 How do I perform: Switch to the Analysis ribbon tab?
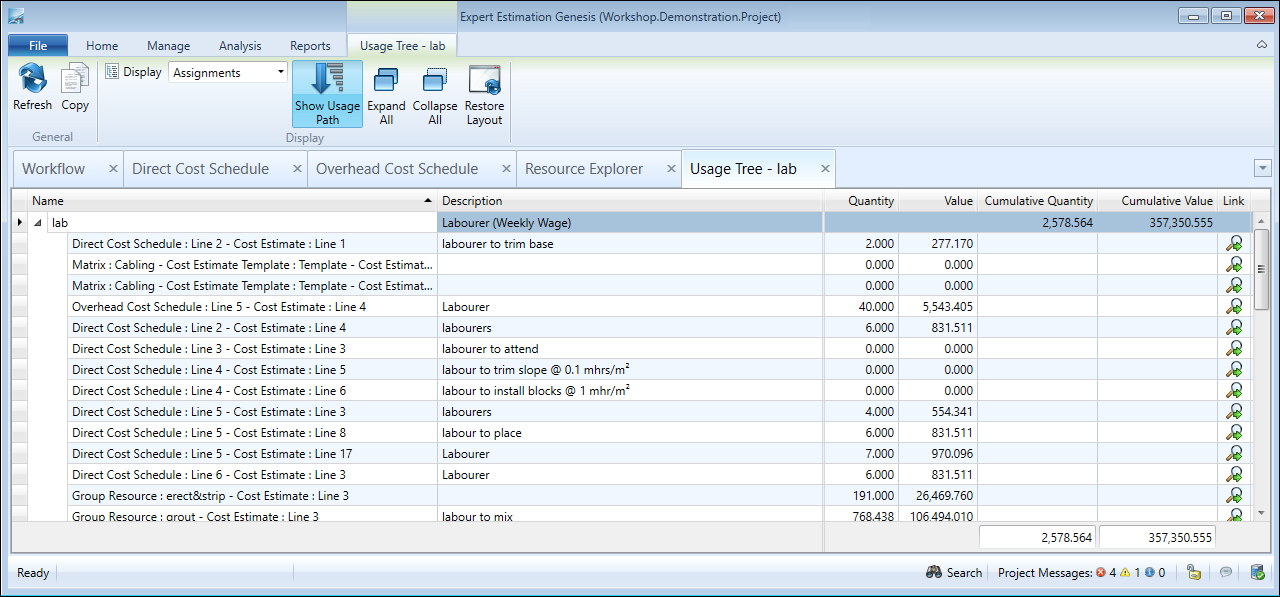coord(240,46)
